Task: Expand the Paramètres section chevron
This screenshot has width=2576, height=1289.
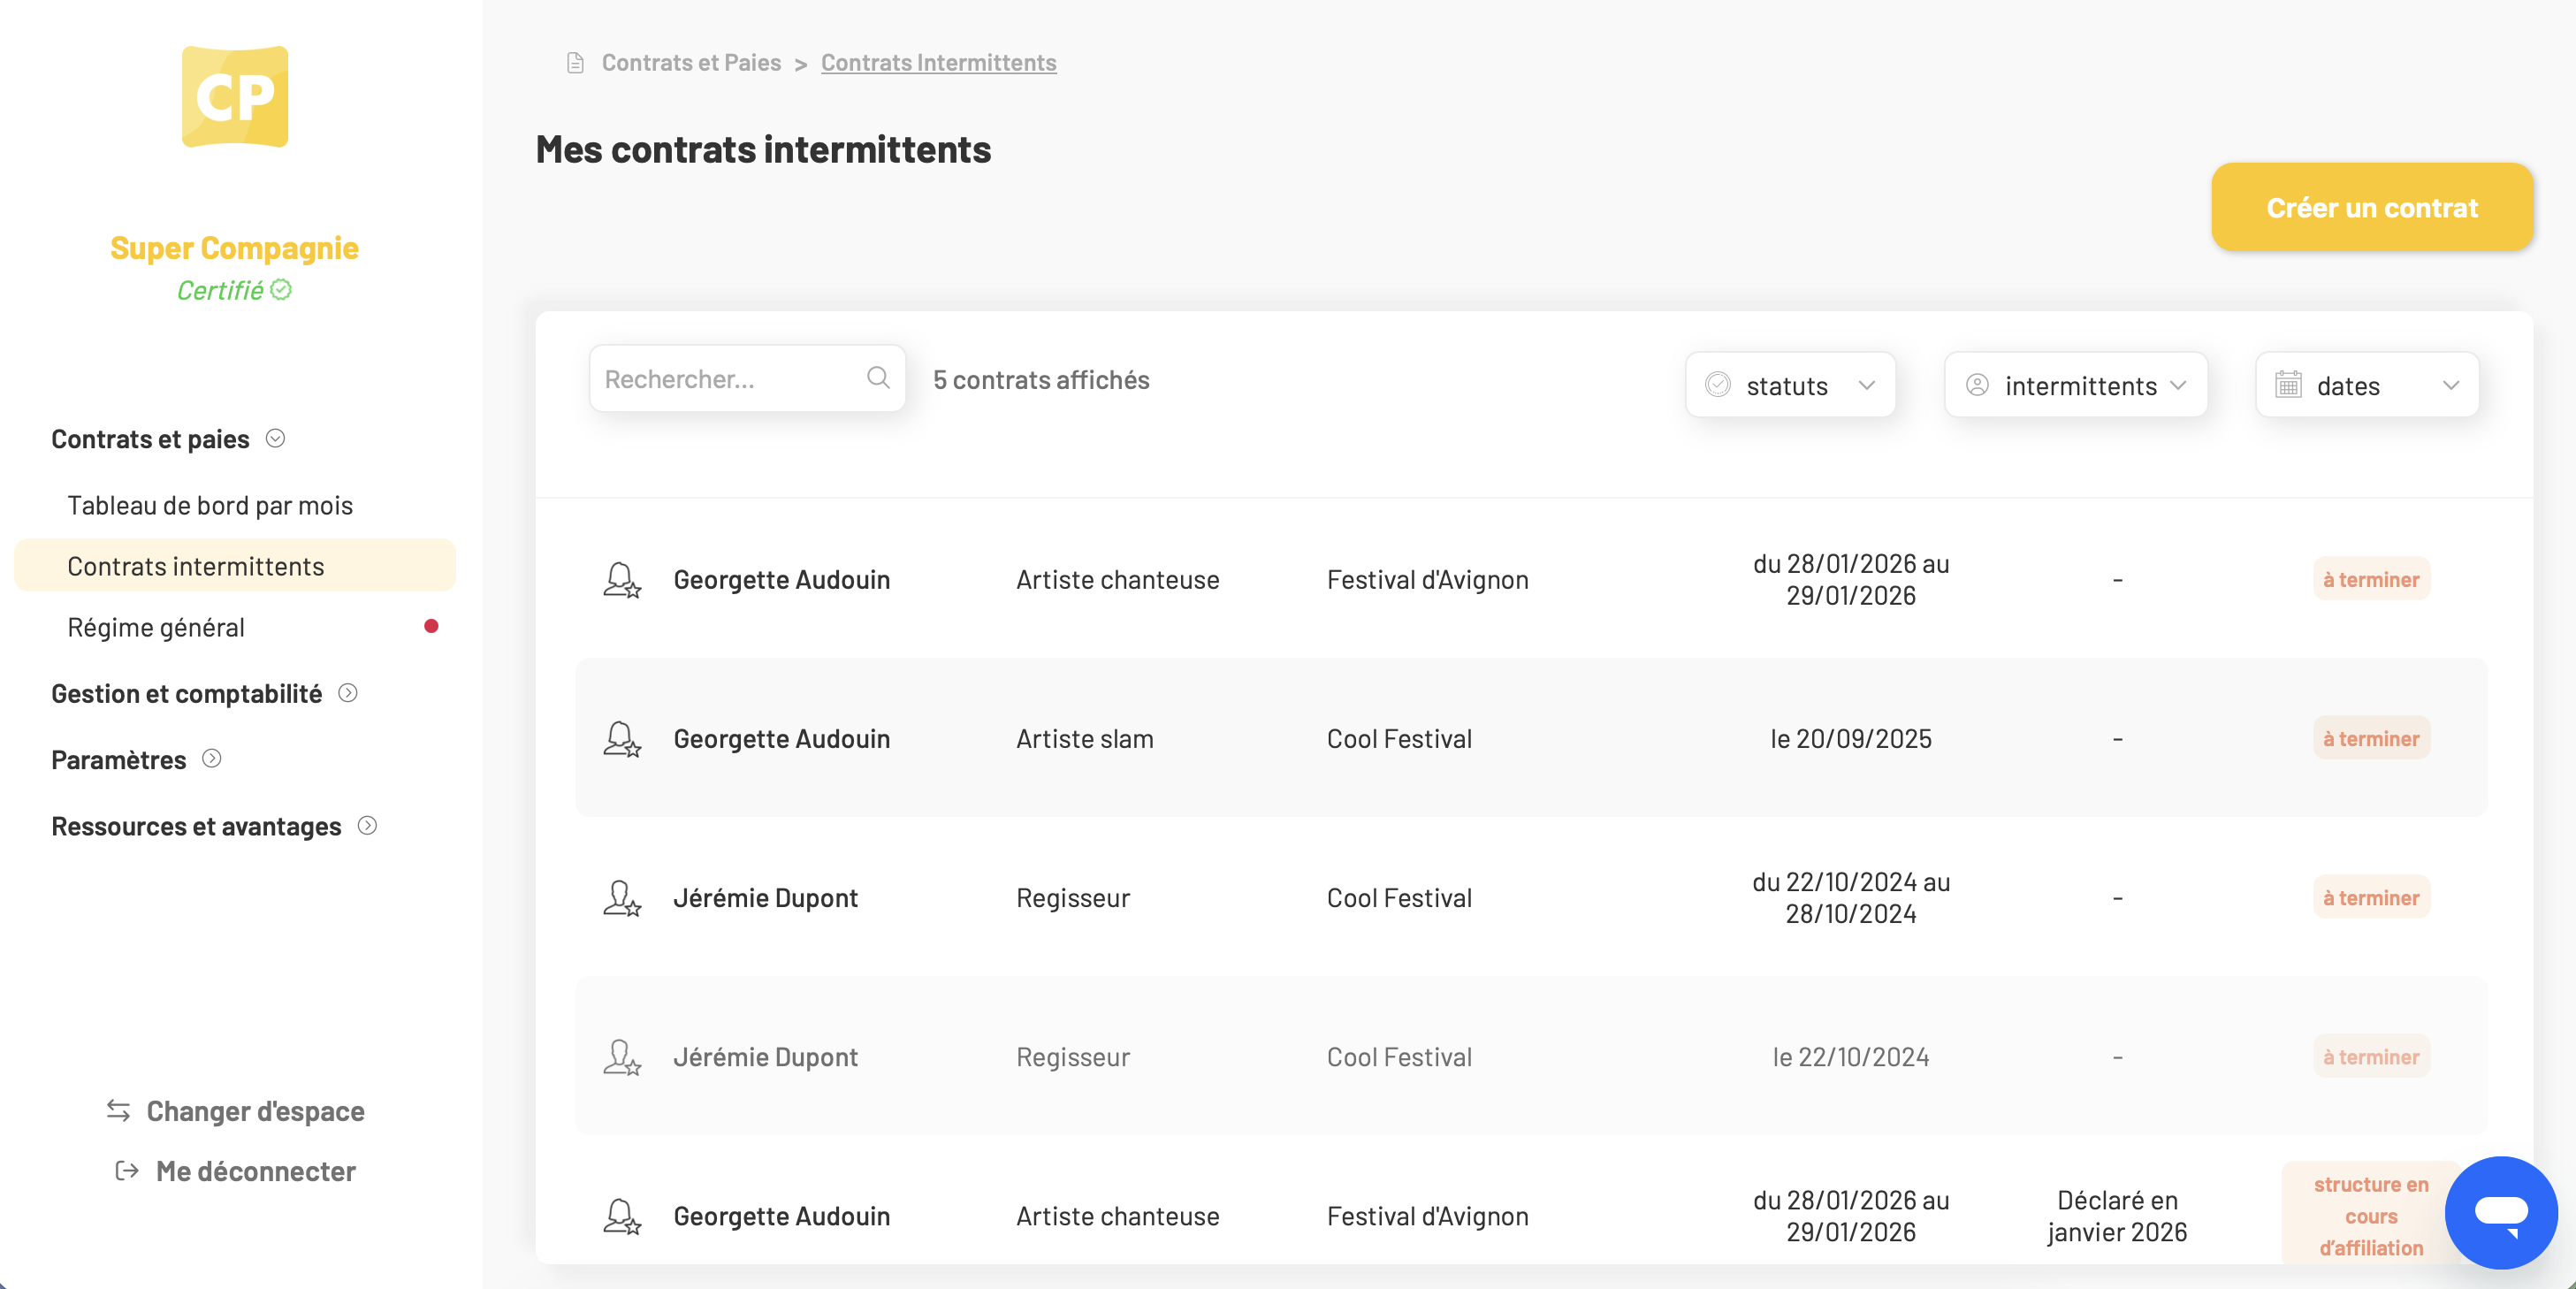Action: click(x=212, y=758)
